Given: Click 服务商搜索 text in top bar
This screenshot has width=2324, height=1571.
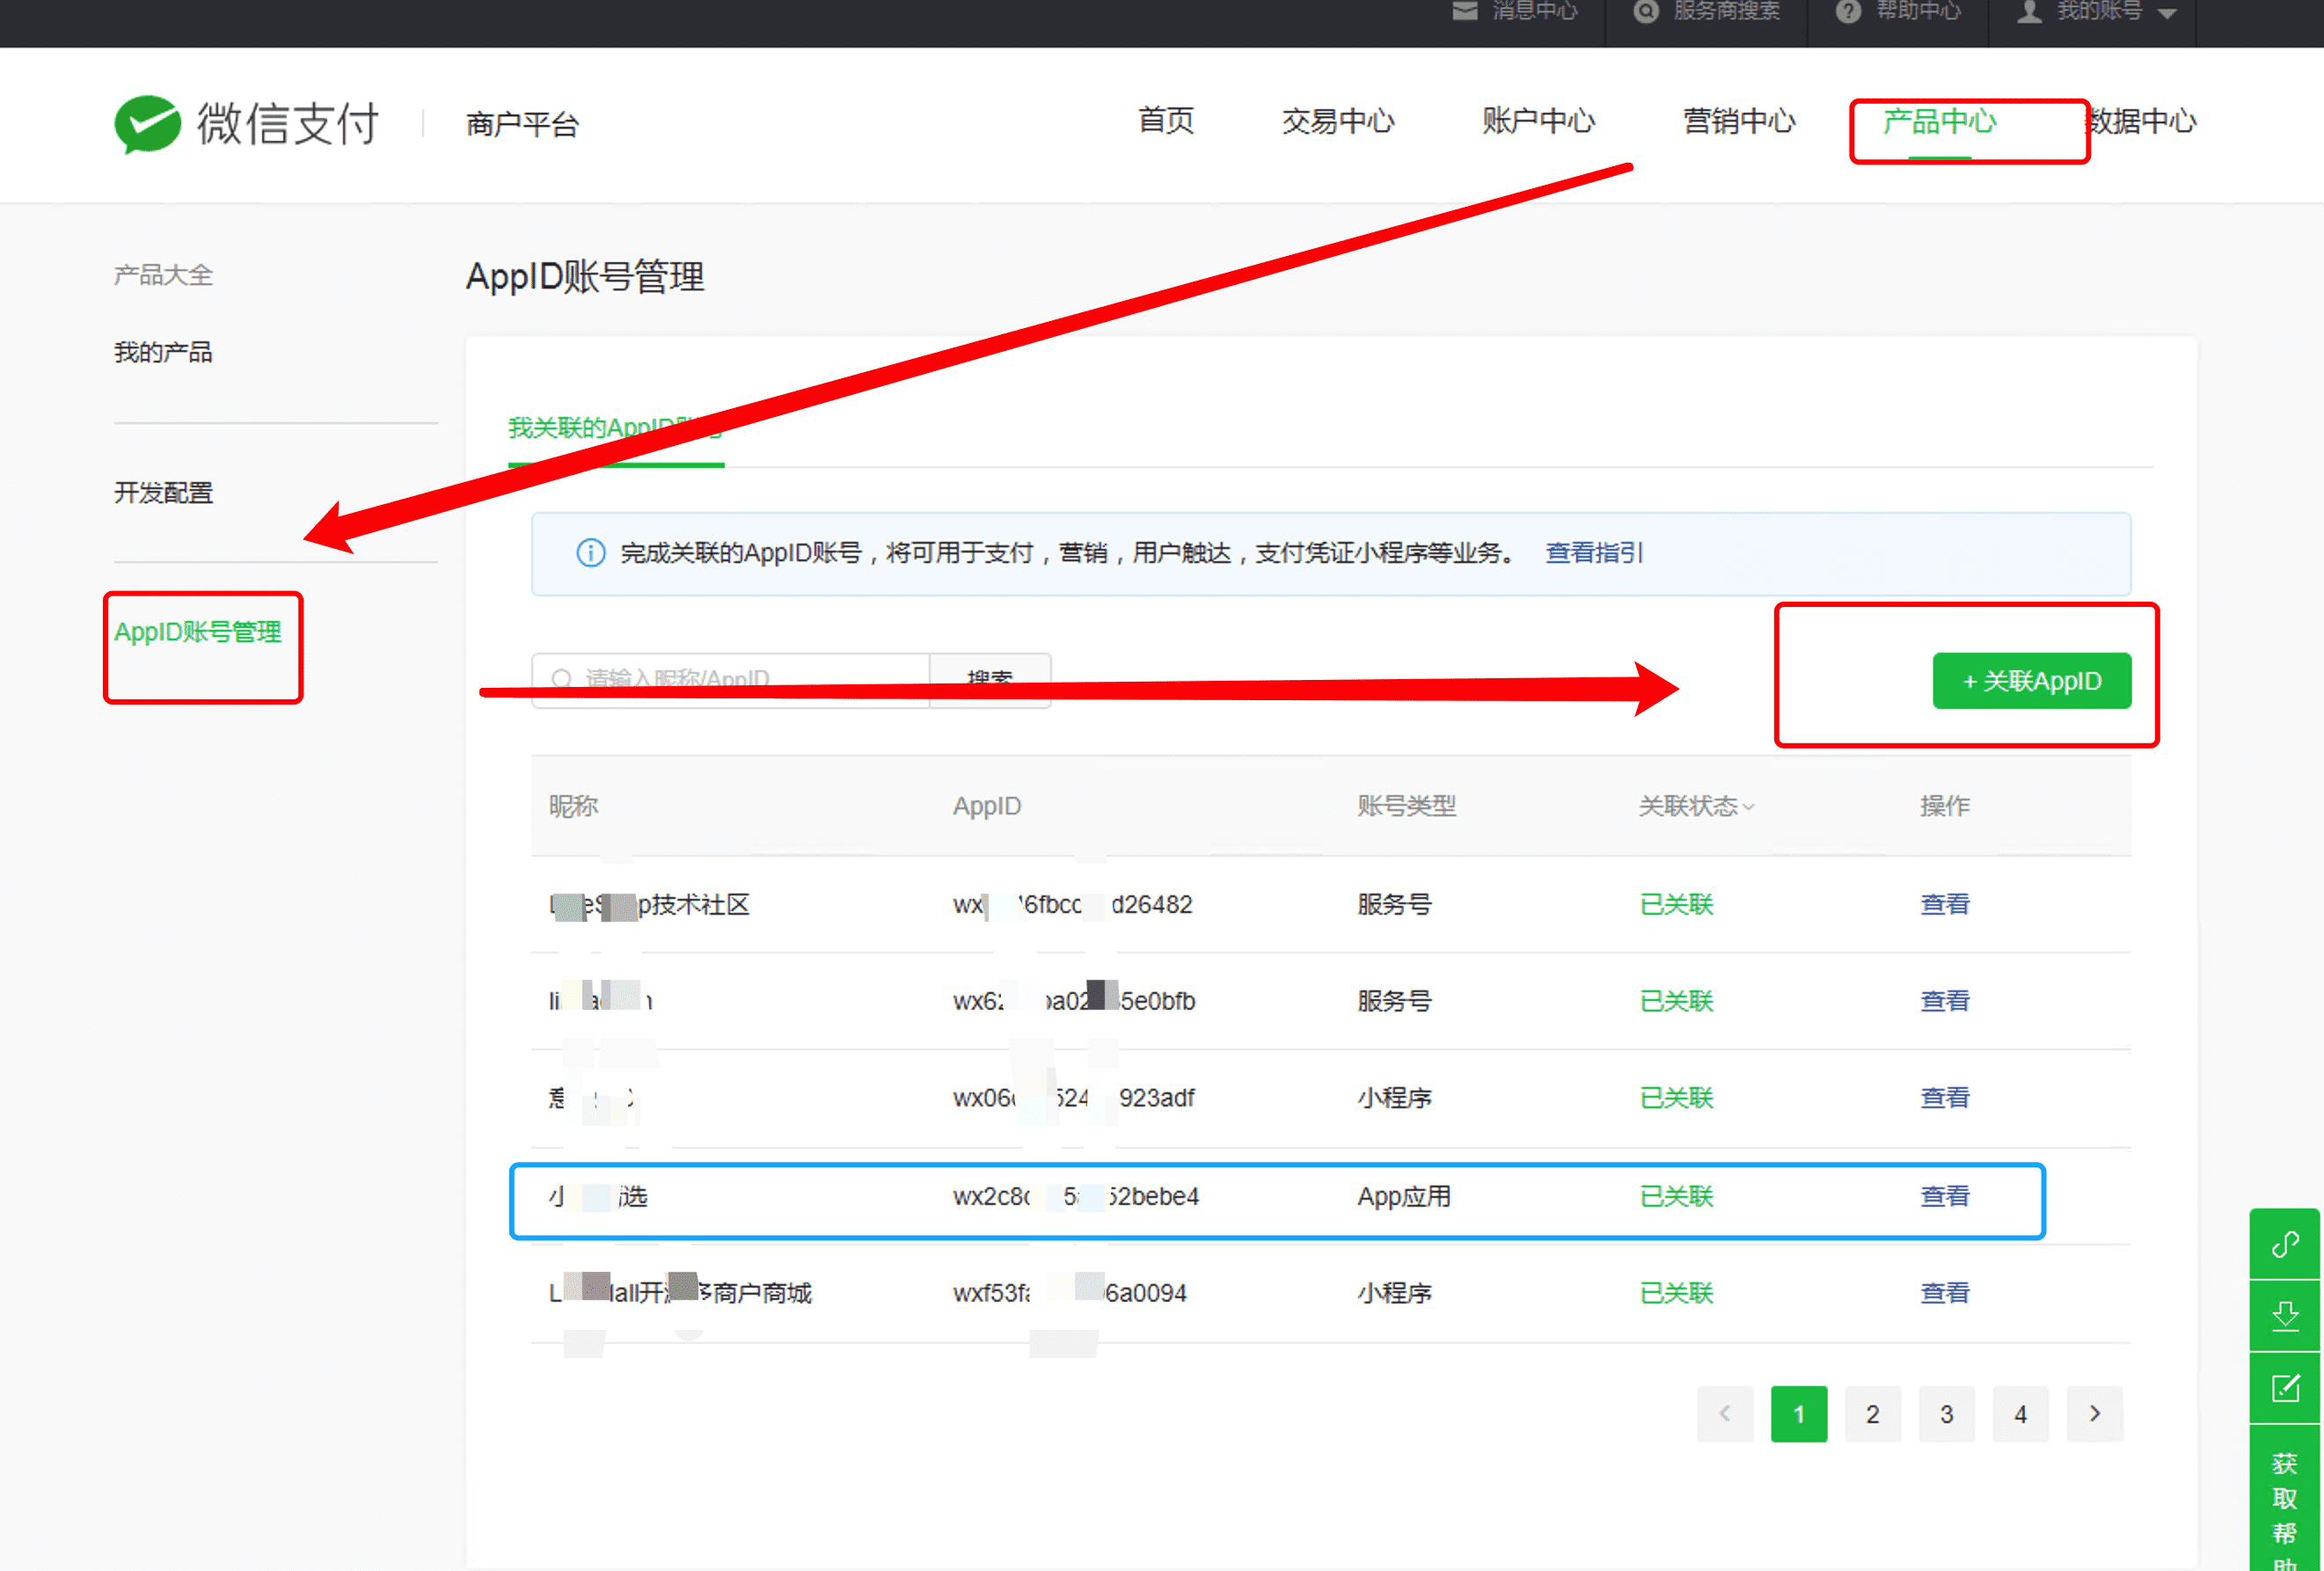Looking at the screenshot, I should coord(1727,11).
